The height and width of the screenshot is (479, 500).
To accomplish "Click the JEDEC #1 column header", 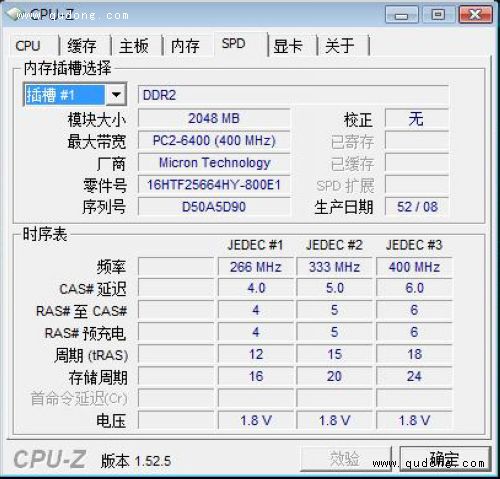I will pos(255,245).
